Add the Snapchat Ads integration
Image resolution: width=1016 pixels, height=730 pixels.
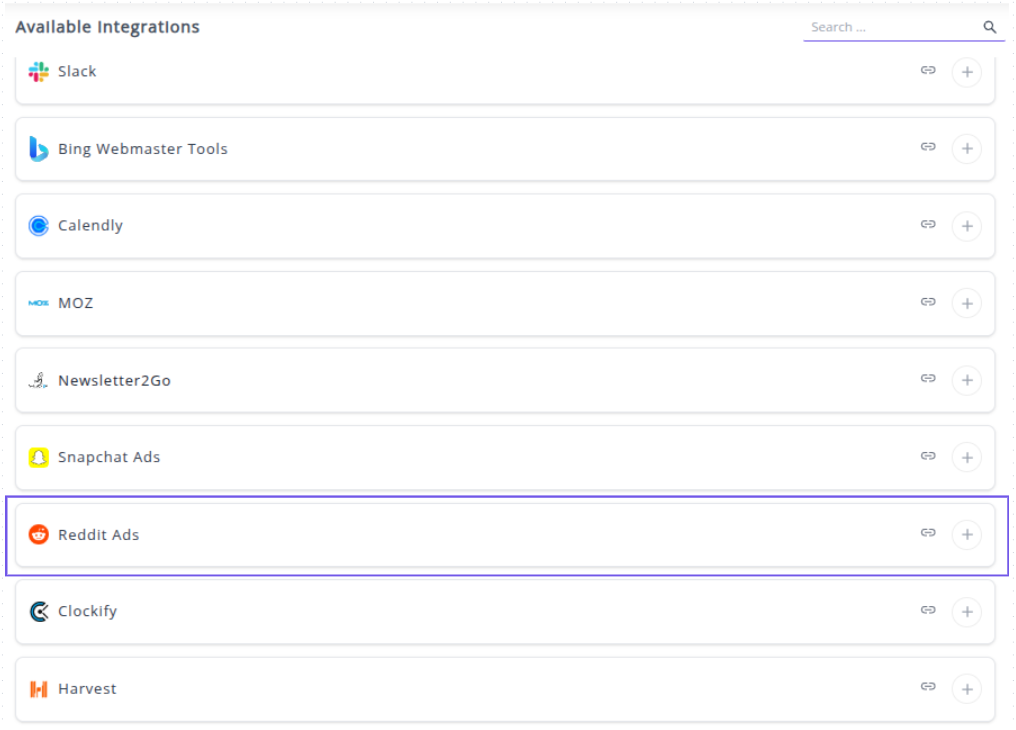coord(966,457)
